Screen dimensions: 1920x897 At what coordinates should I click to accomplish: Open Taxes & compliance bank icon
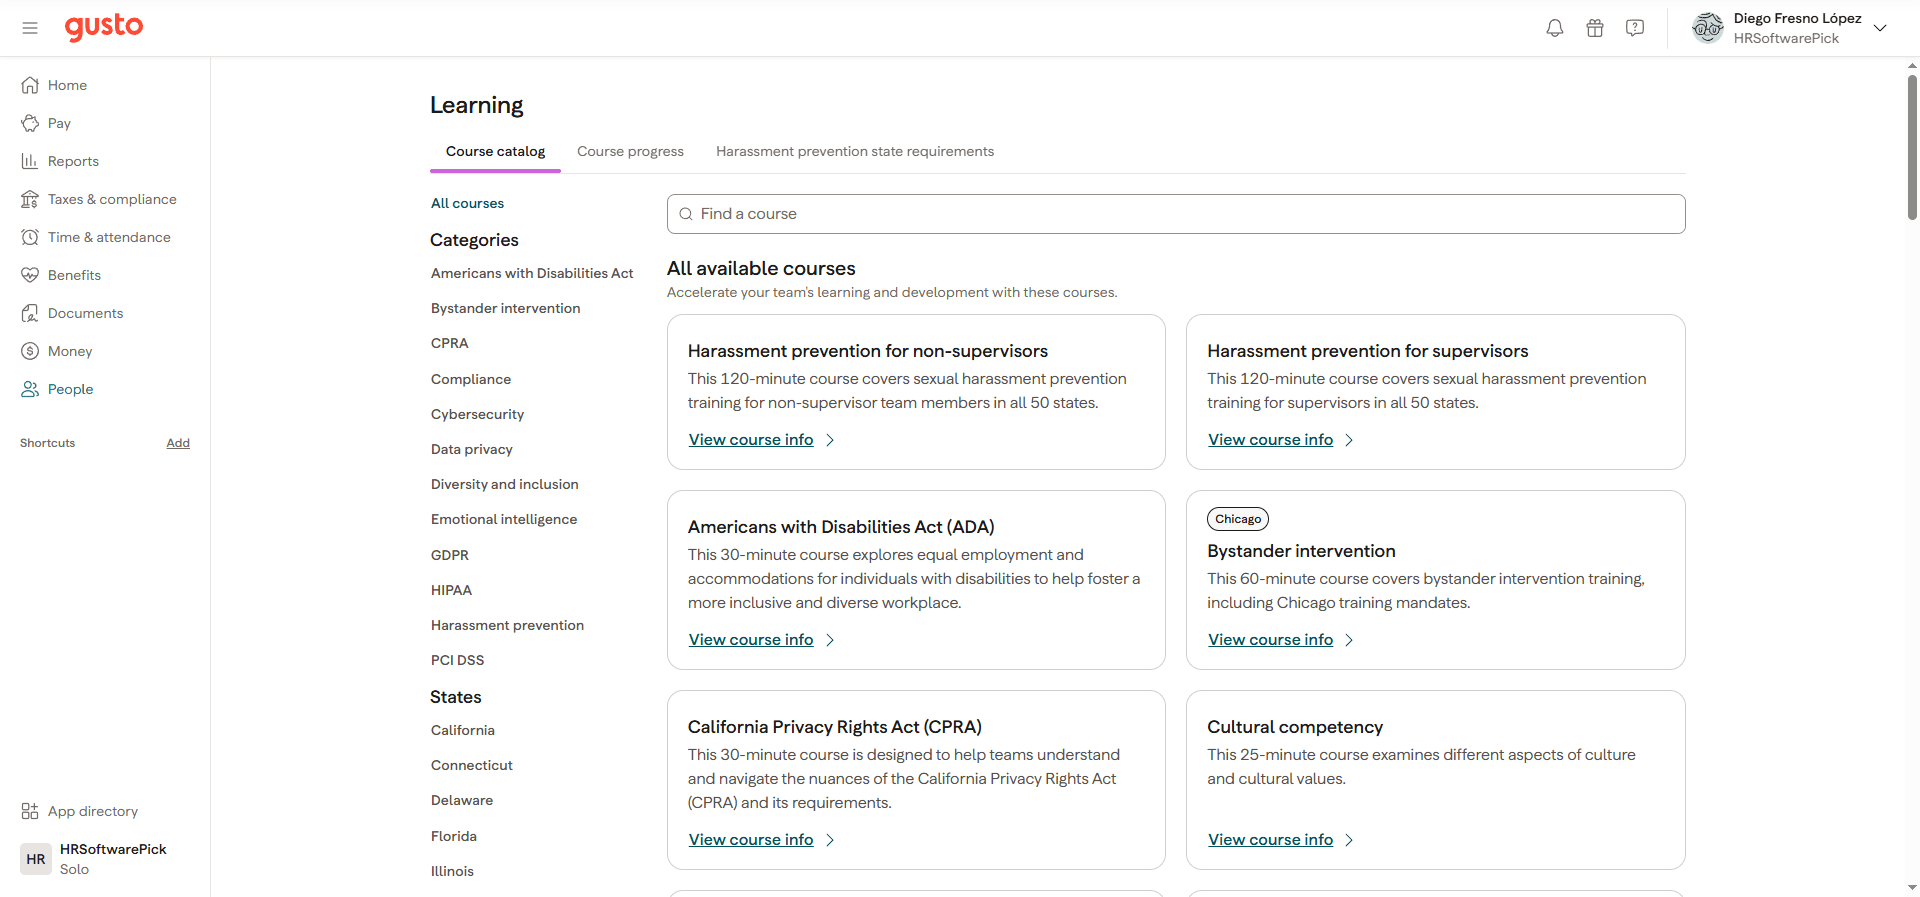pyautogui.click(x=30, y=199)
